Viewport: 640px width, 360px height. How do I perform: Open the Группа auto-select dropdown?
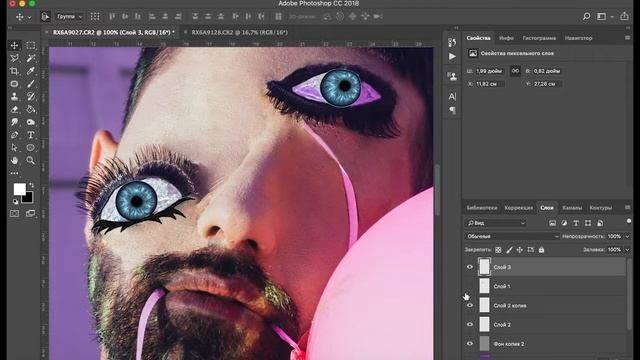click(x=69, y=16)
